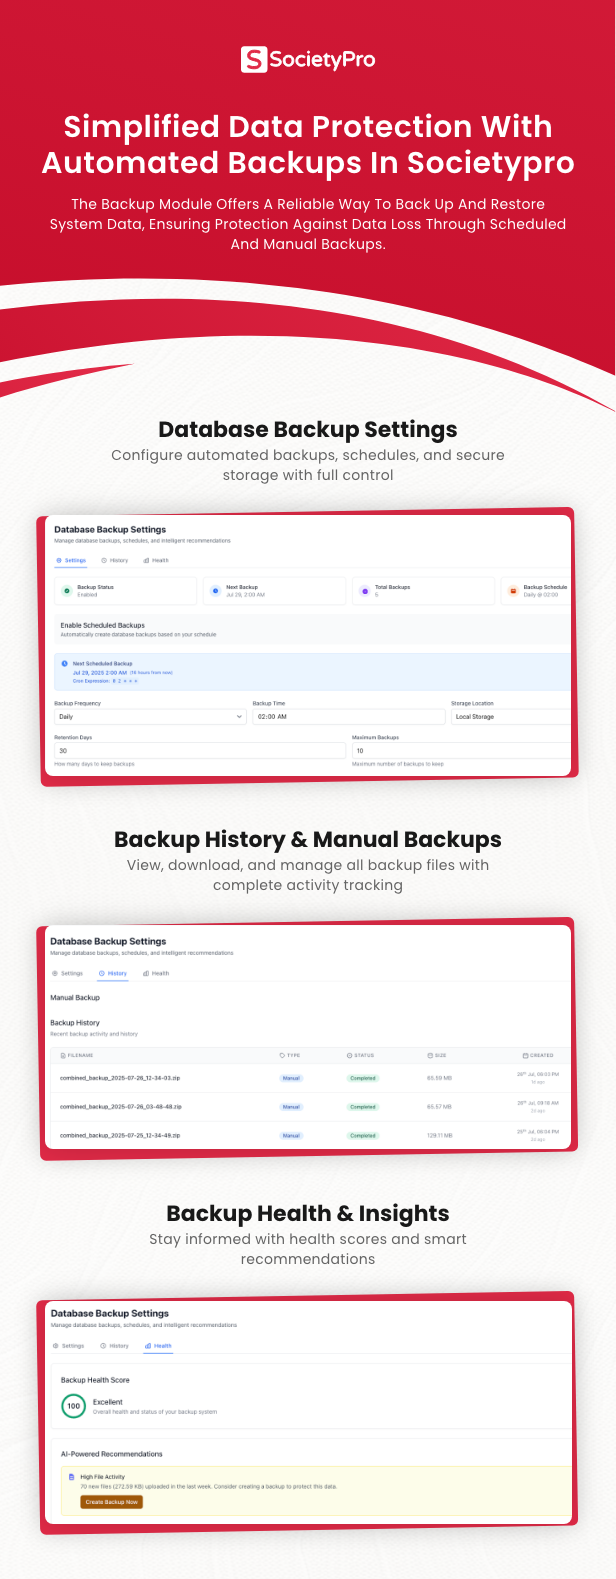Click filename combined_backup_2025-07-25_12-34-49.zip
616x1579 pixels.
tap(120, 1136)
